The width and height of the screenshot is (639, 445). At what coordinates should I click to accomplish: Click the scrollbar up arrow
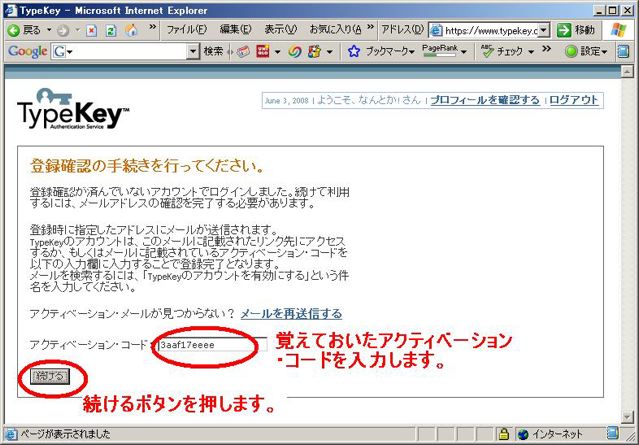(627, 72)
